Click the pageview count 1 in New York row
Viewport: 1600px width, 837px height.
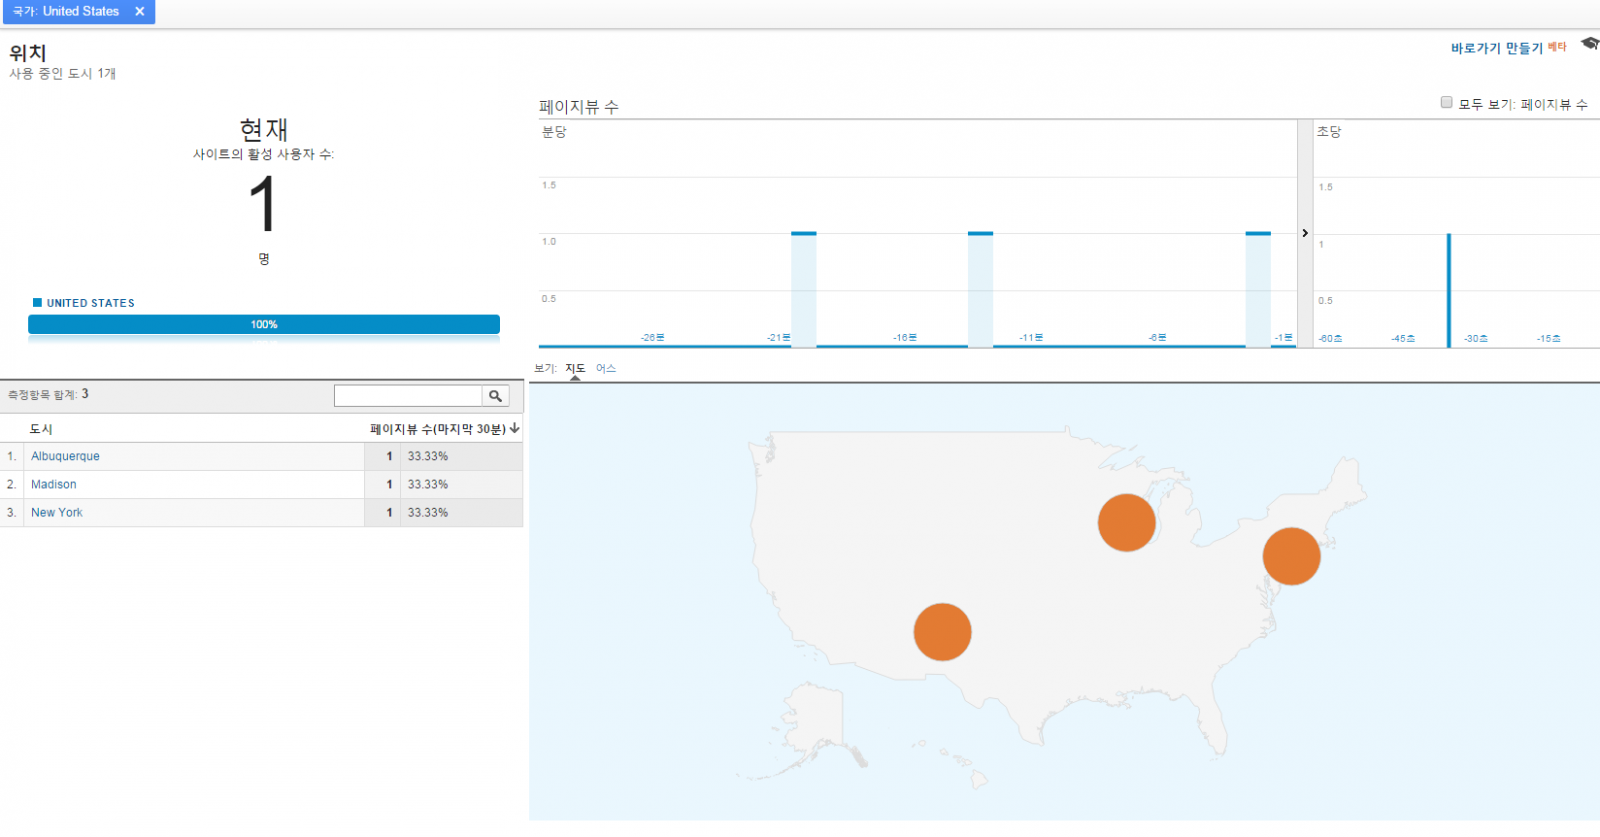tap(390, 513)
